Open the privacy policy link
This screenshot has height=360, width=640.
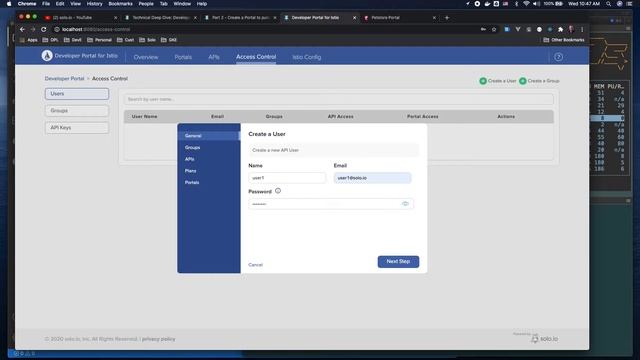point(158,339)
